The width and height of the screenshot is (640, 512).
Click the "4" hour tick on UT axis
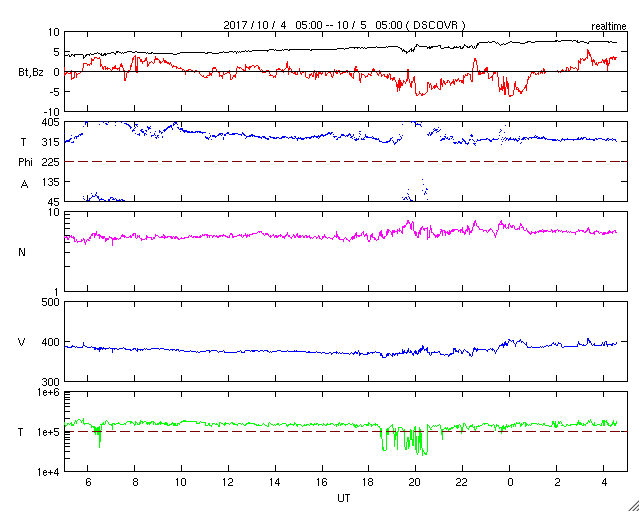(x=604, y=482)
